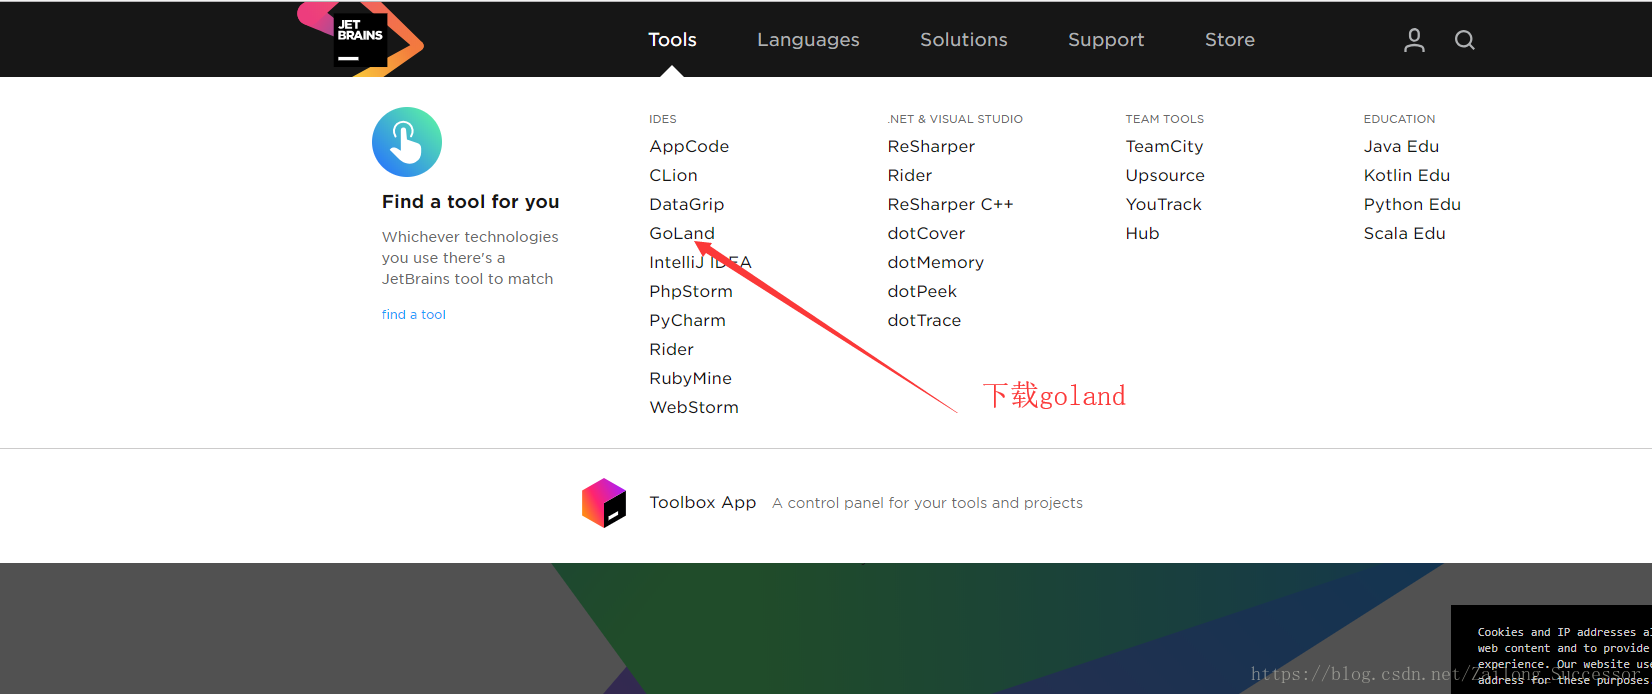Open the IntelliJ IDEA link
This screenshot has height=694, width=1652.
(x=700, y=262)
